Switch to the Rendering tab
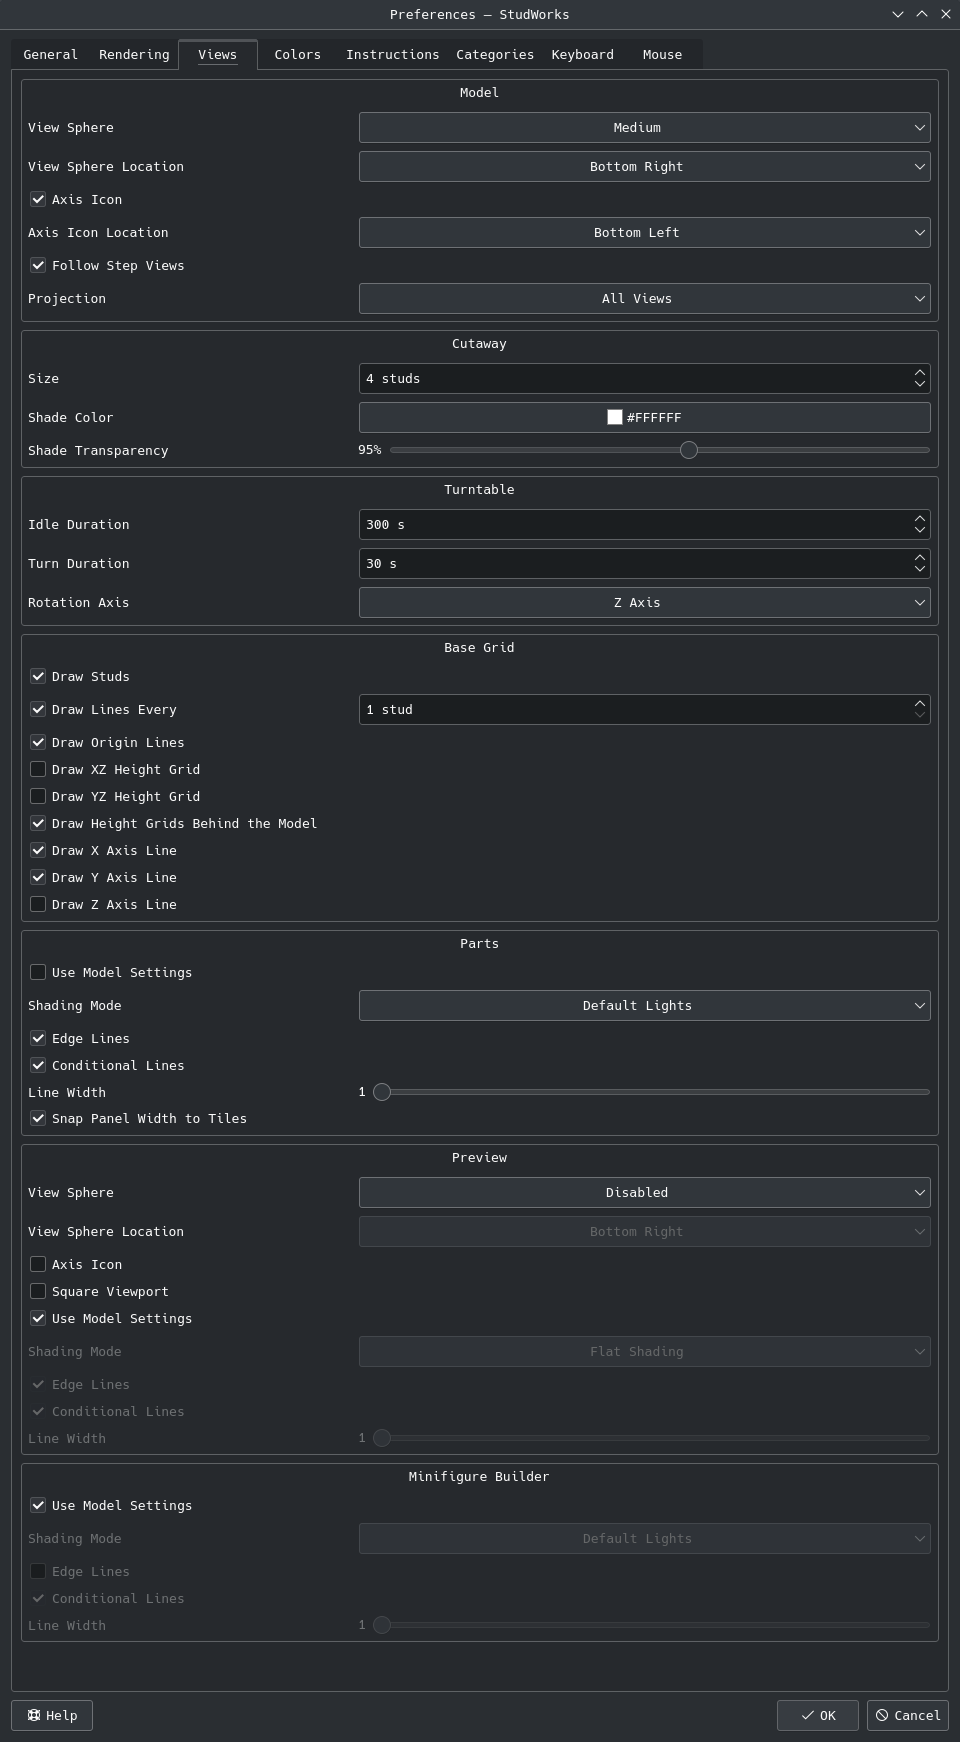Screen dimensions: 960x1742 point(134,55)
